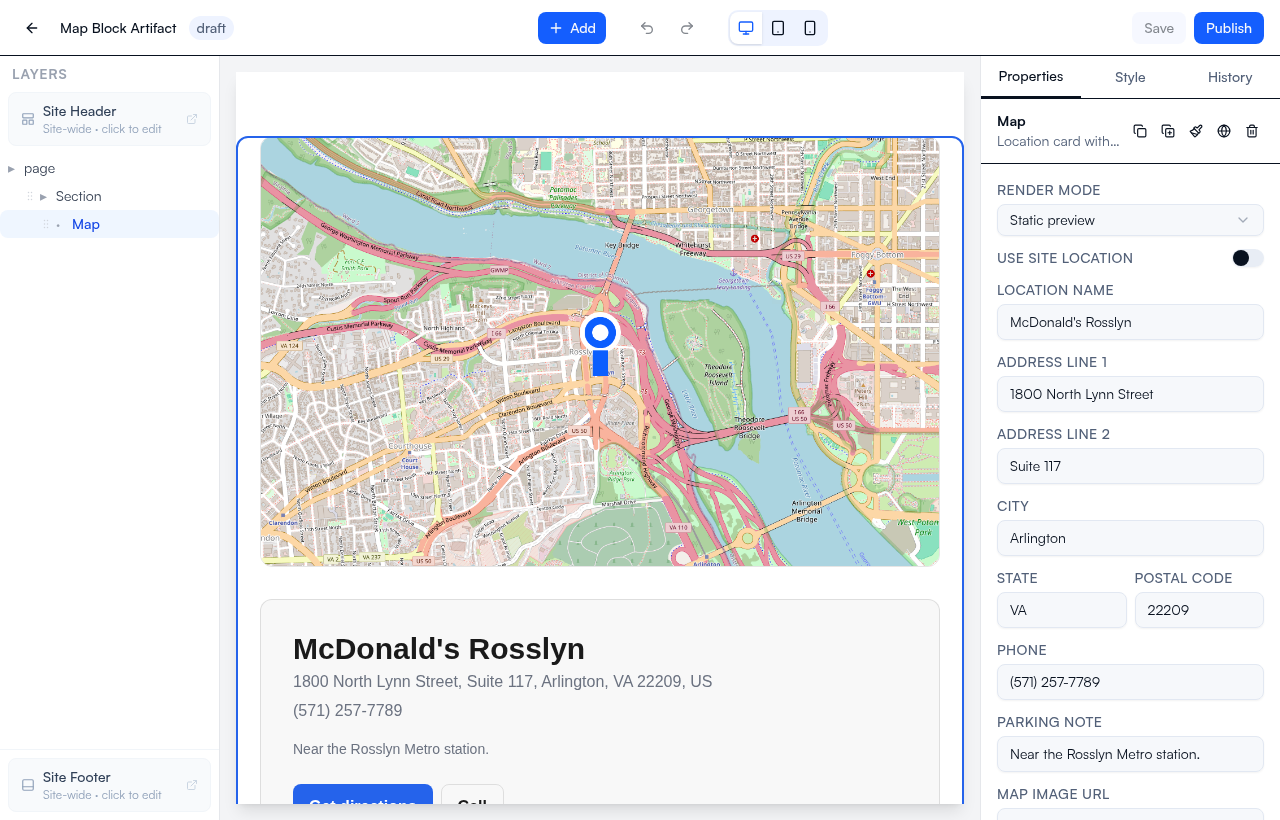
Task: Go back using the left arrow icon
Action: (x=32, y=28)
